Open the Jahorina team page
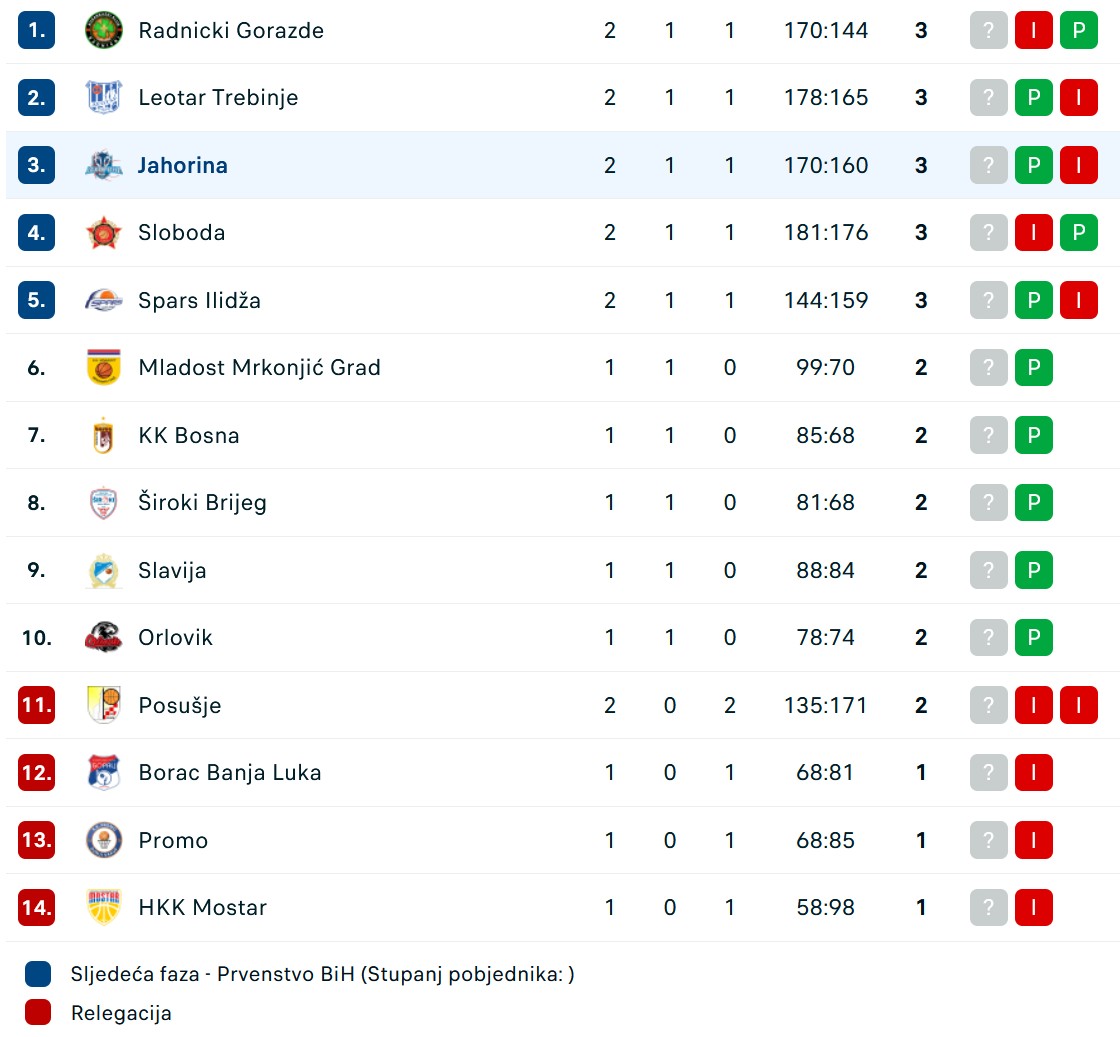Viewport: 1120px width, 1037px height. 183,165
